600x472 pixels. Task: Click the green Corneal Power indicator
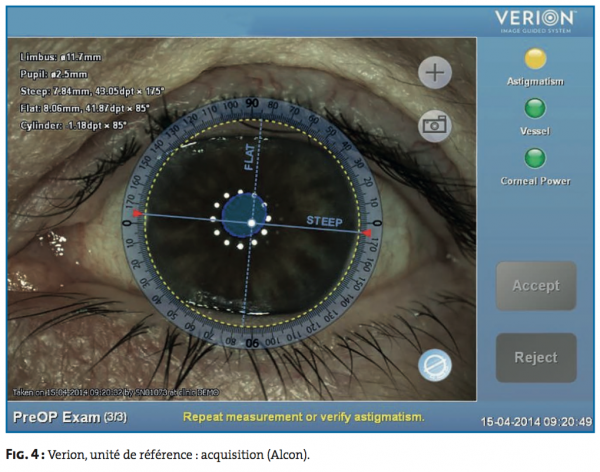coord(536,157)
